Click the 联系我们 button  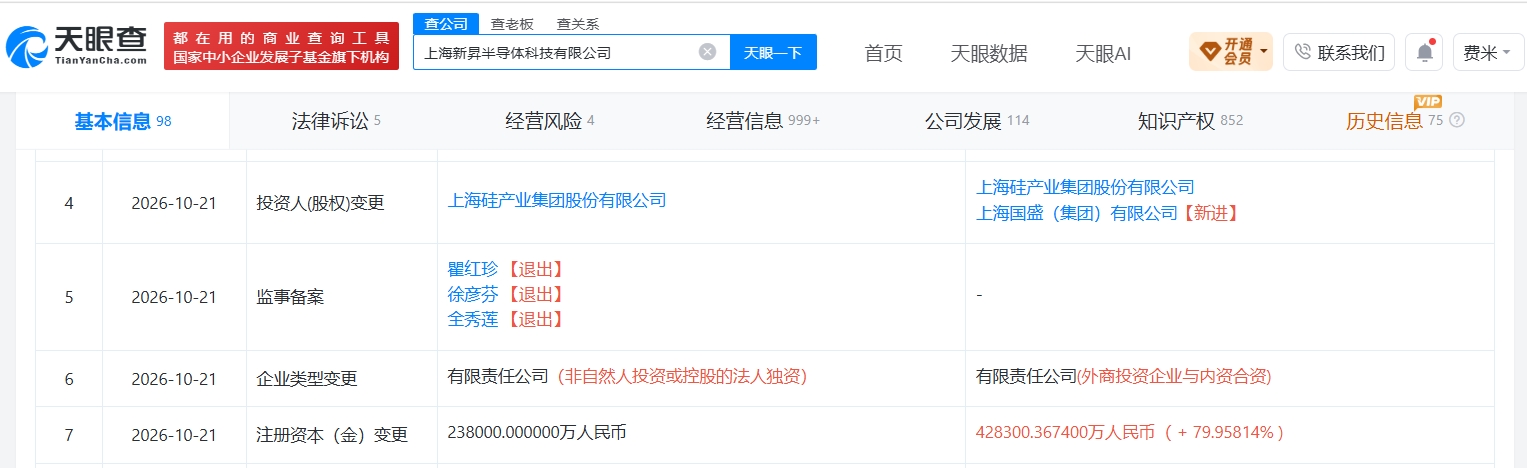(1339, 52)
